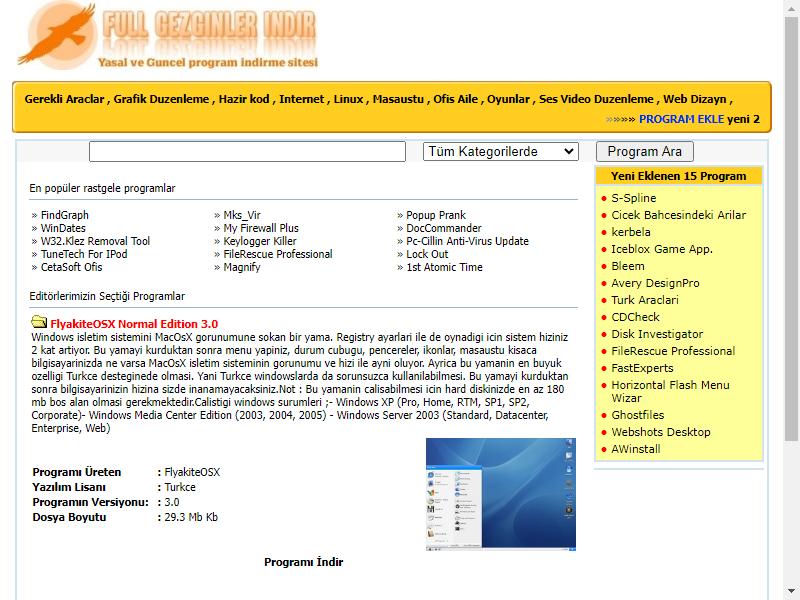Open Ses Video Duzenleme category
The image size is (800, 600).
coord(596,99)
